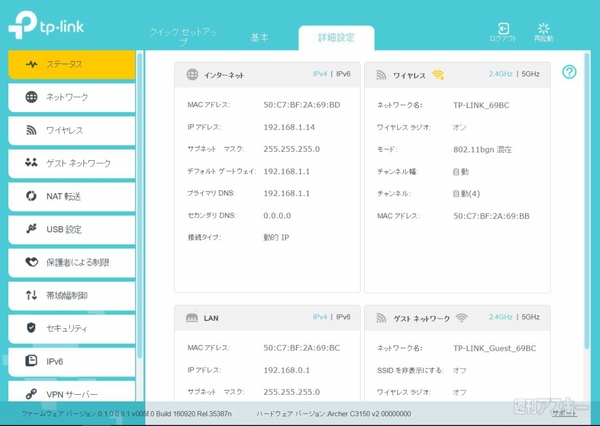Open the IPv6 sidebar menu
Viewport: 600px width, 426px height.
point(72,361)
